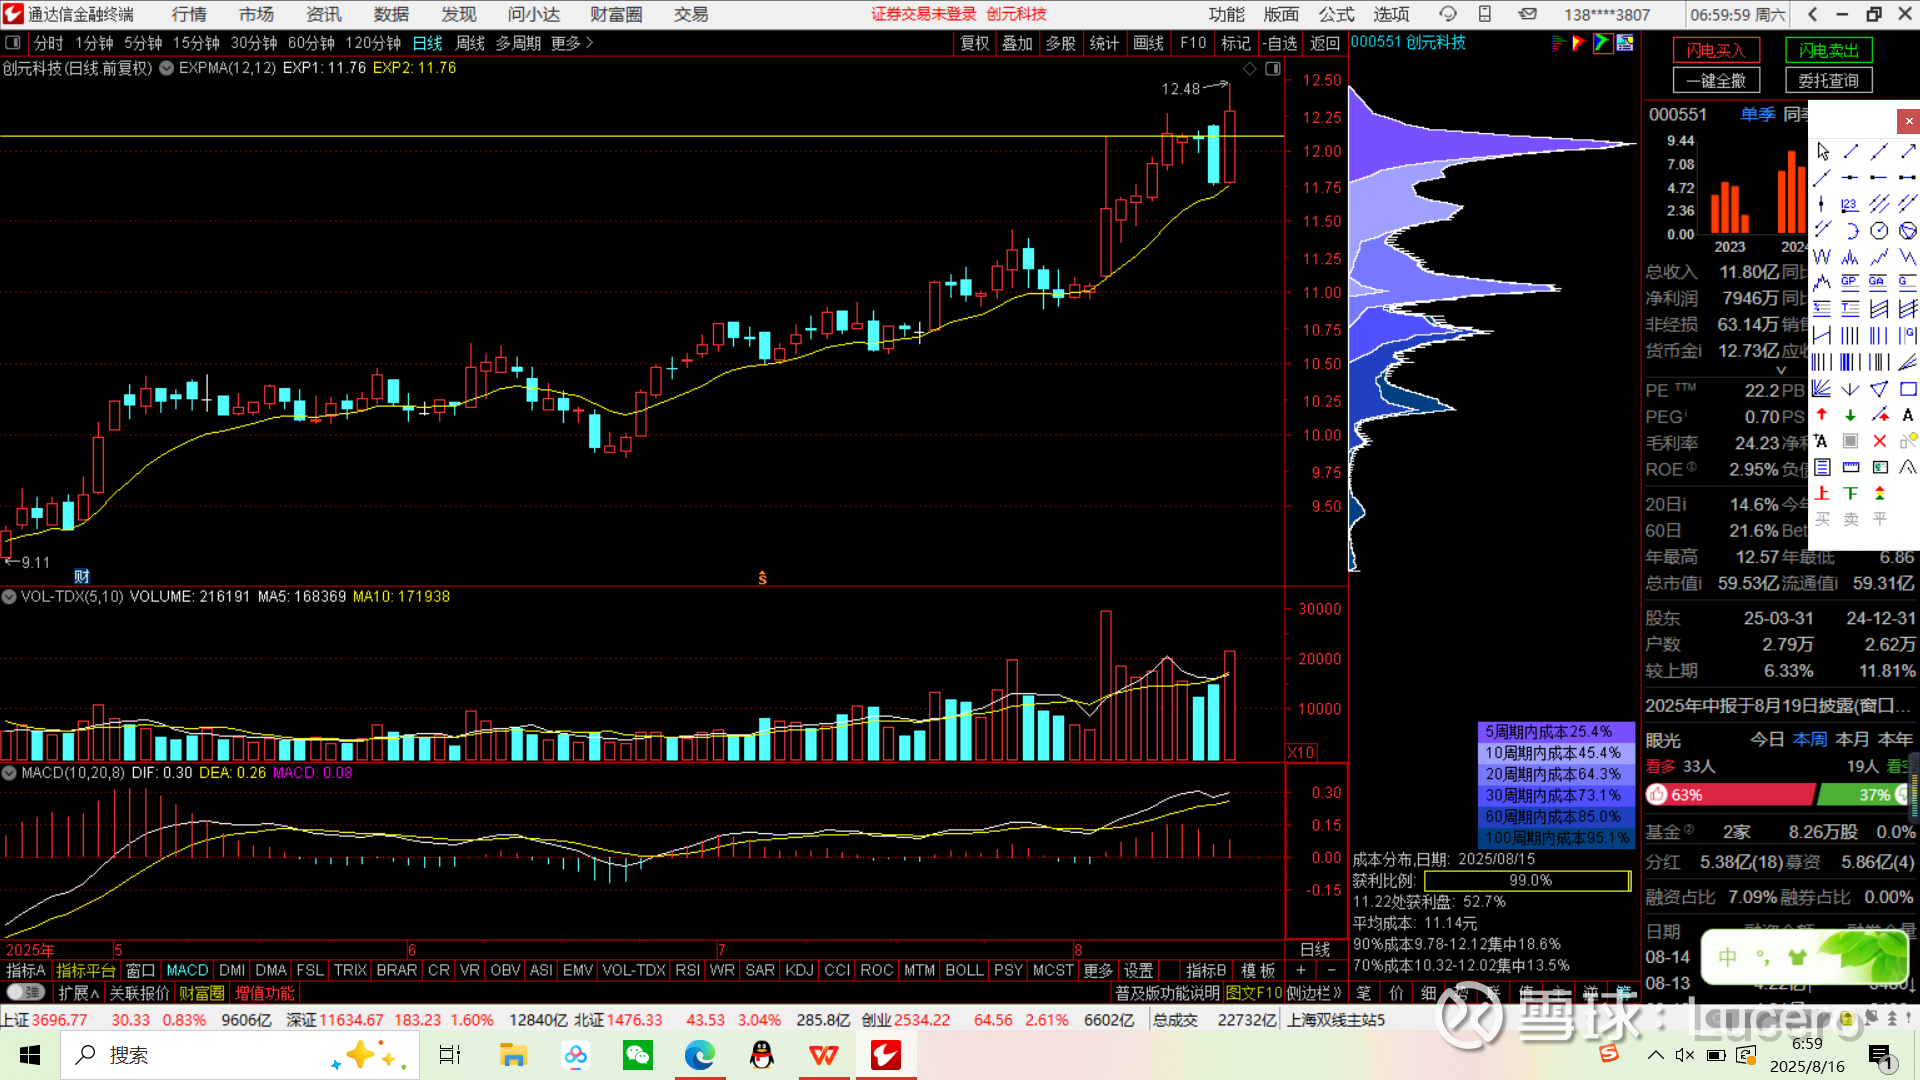Click the refresh icon in title bar
This screenshot has height=1080, width=1920.
click(1447, 14)
